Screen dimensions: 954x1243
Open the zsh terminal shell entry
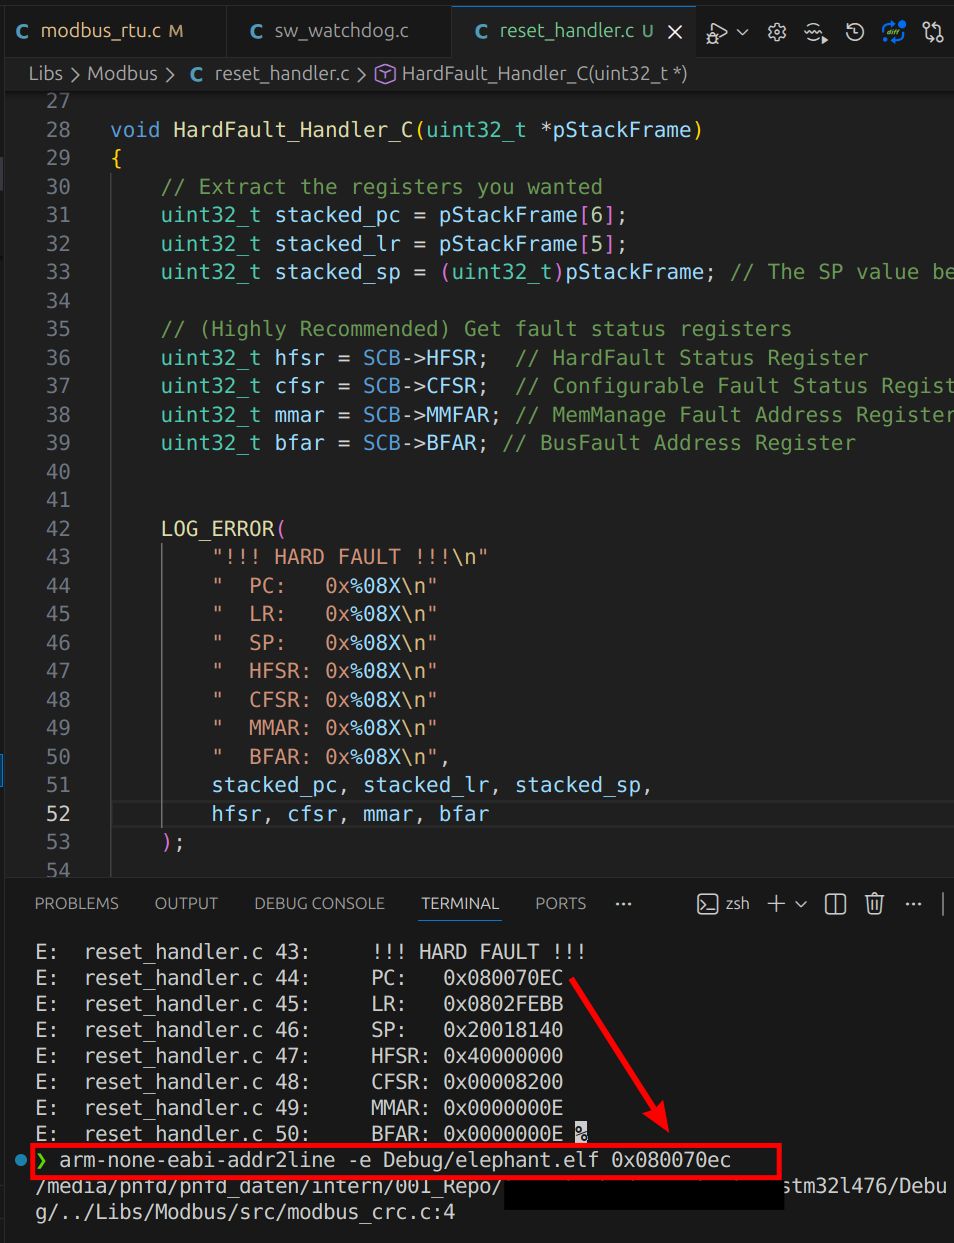point(724,904)
